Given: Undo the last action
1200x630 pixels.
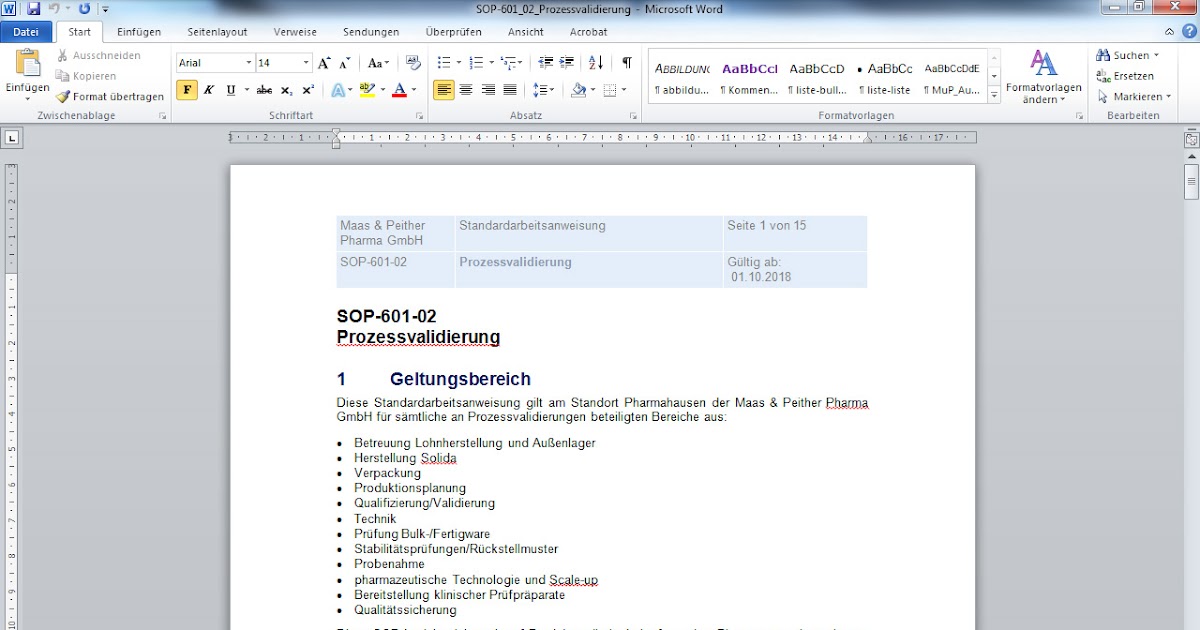Looking at the screenshot, I should click(54, 9).
